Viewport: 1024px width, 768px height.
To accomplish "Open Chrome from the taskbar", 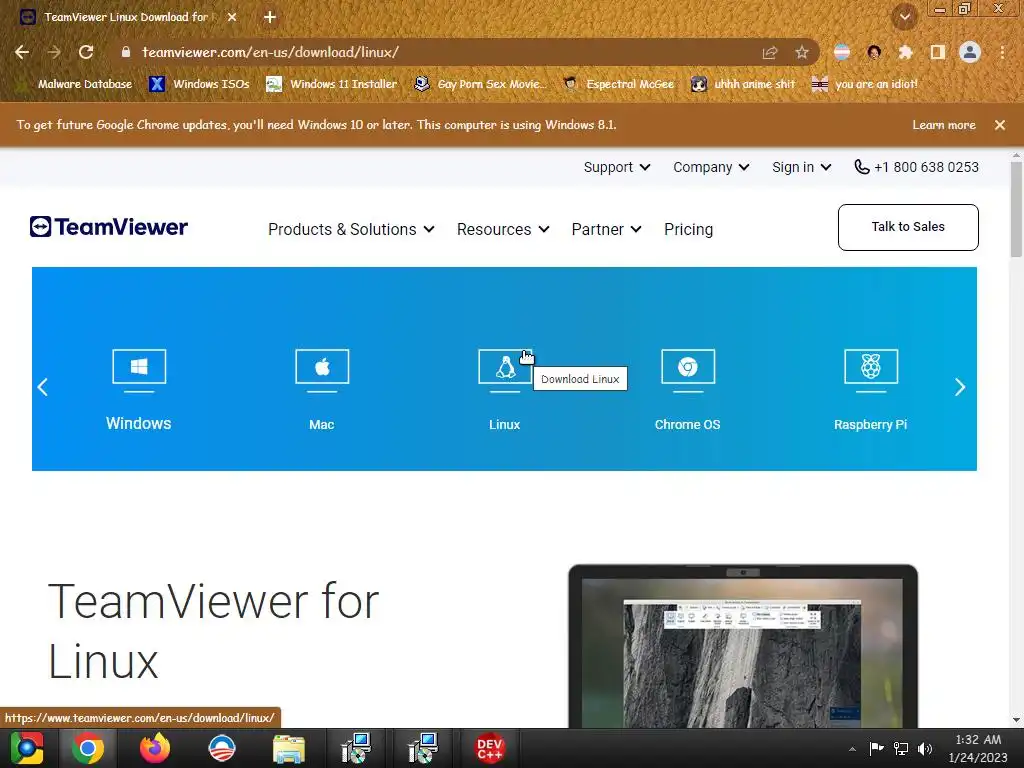I will click(88, 748).
